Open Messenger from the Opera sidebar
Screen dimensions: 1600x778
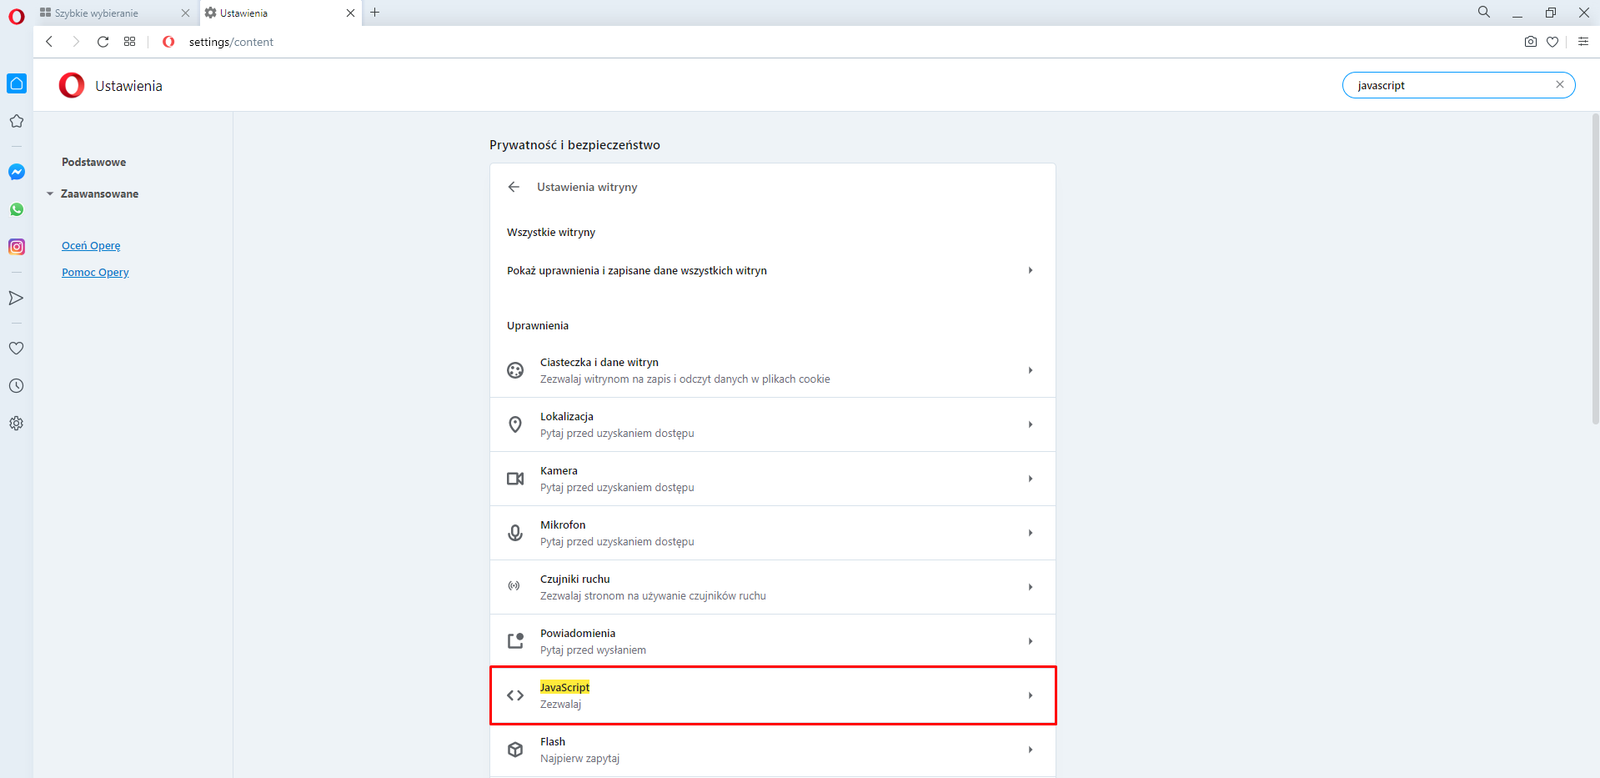pyautogui.click(x=16, y=172)
